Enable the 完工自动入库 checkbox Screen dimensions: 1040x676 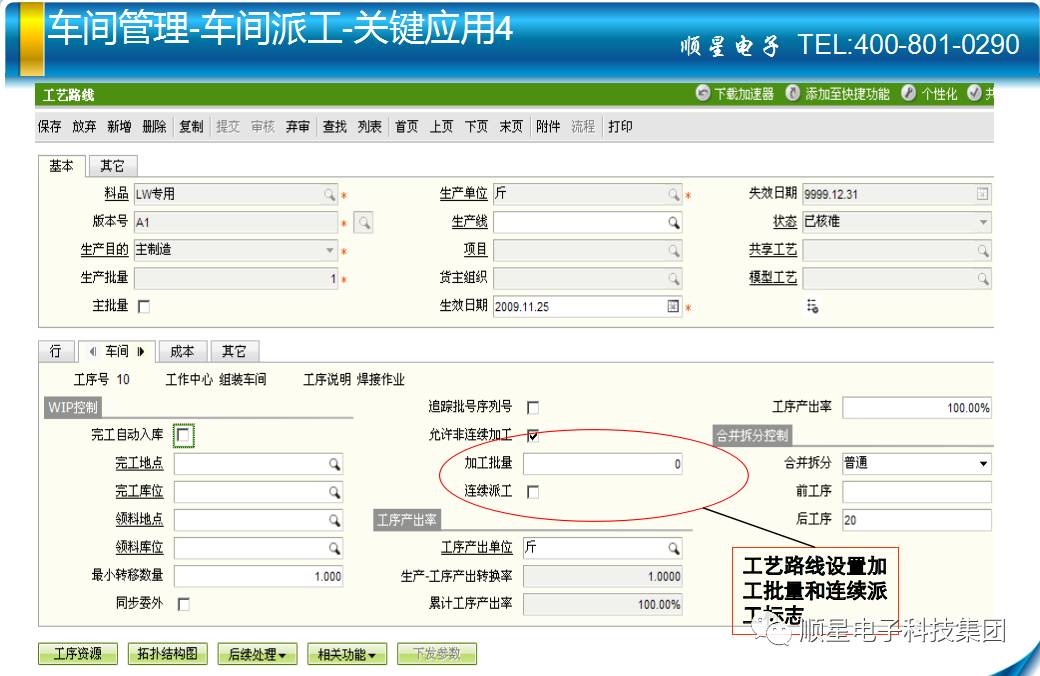point(184,435)
